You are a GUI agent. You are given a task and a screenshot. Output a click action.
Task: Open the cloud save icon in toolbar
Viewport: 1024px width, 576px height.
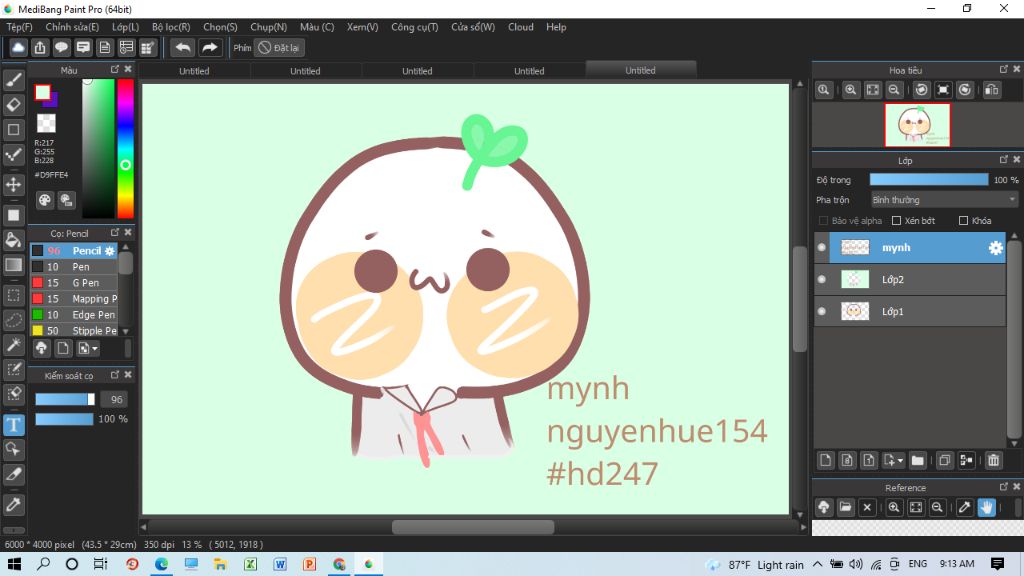[18, 48]
